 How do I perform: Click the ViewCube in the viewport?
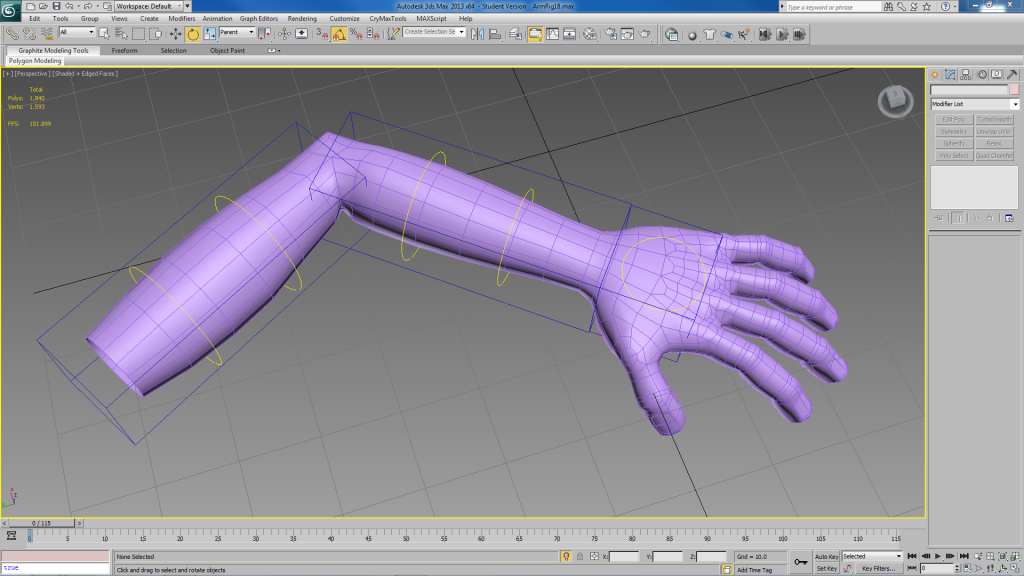coord(894,100)
